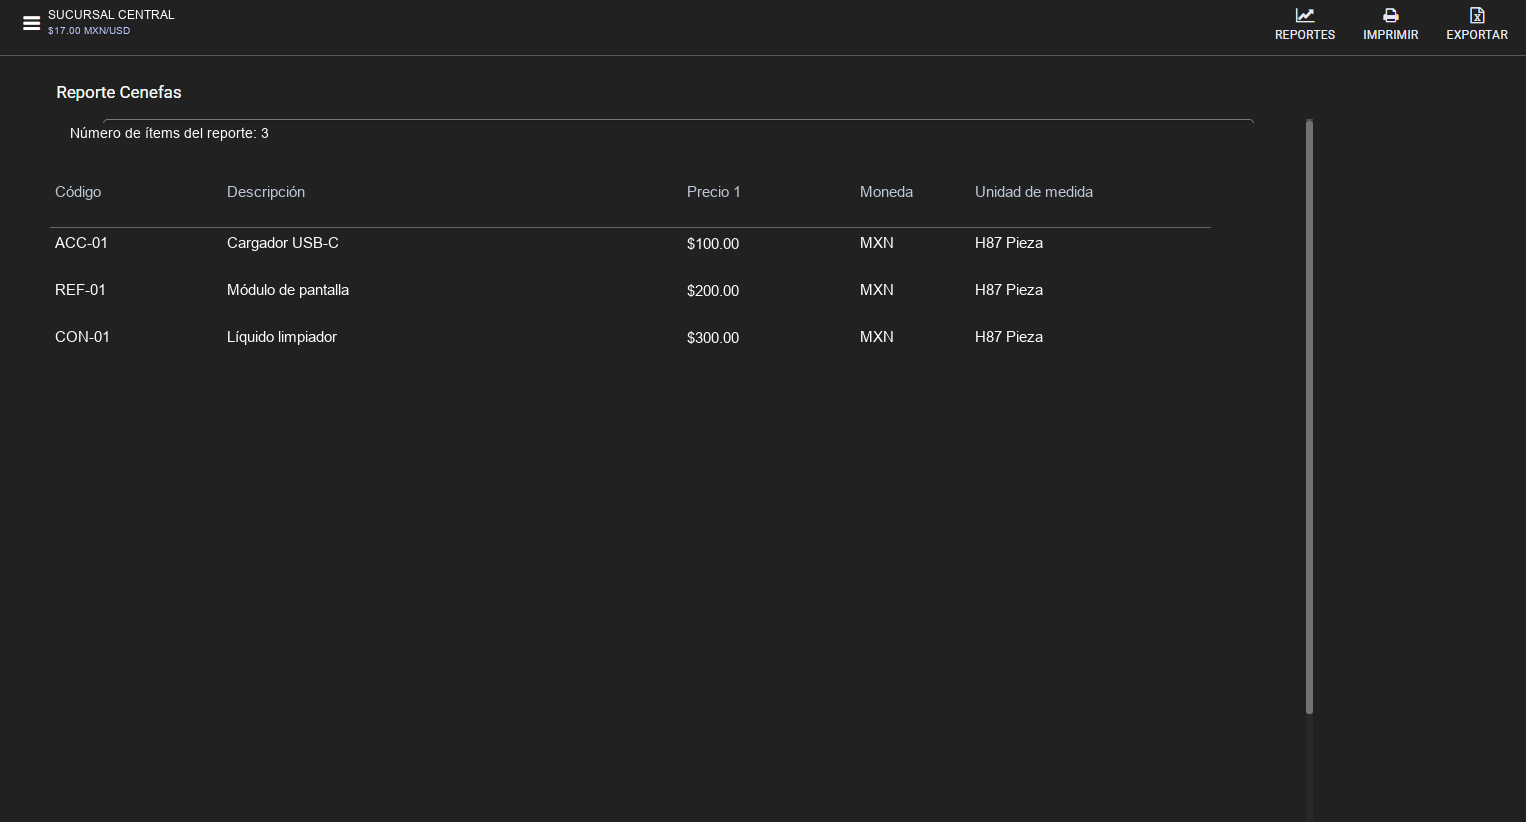
Task: Click the Moneda column header
Action: [886, 192]
